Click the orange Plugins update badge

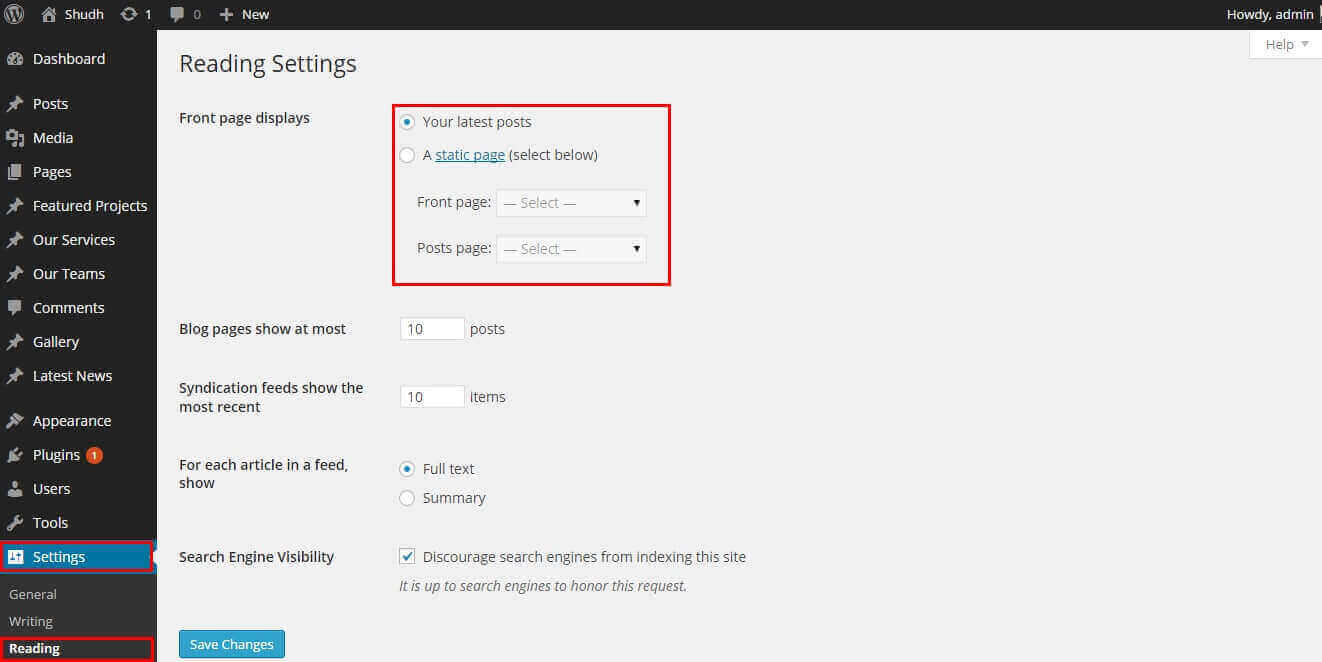94,455
